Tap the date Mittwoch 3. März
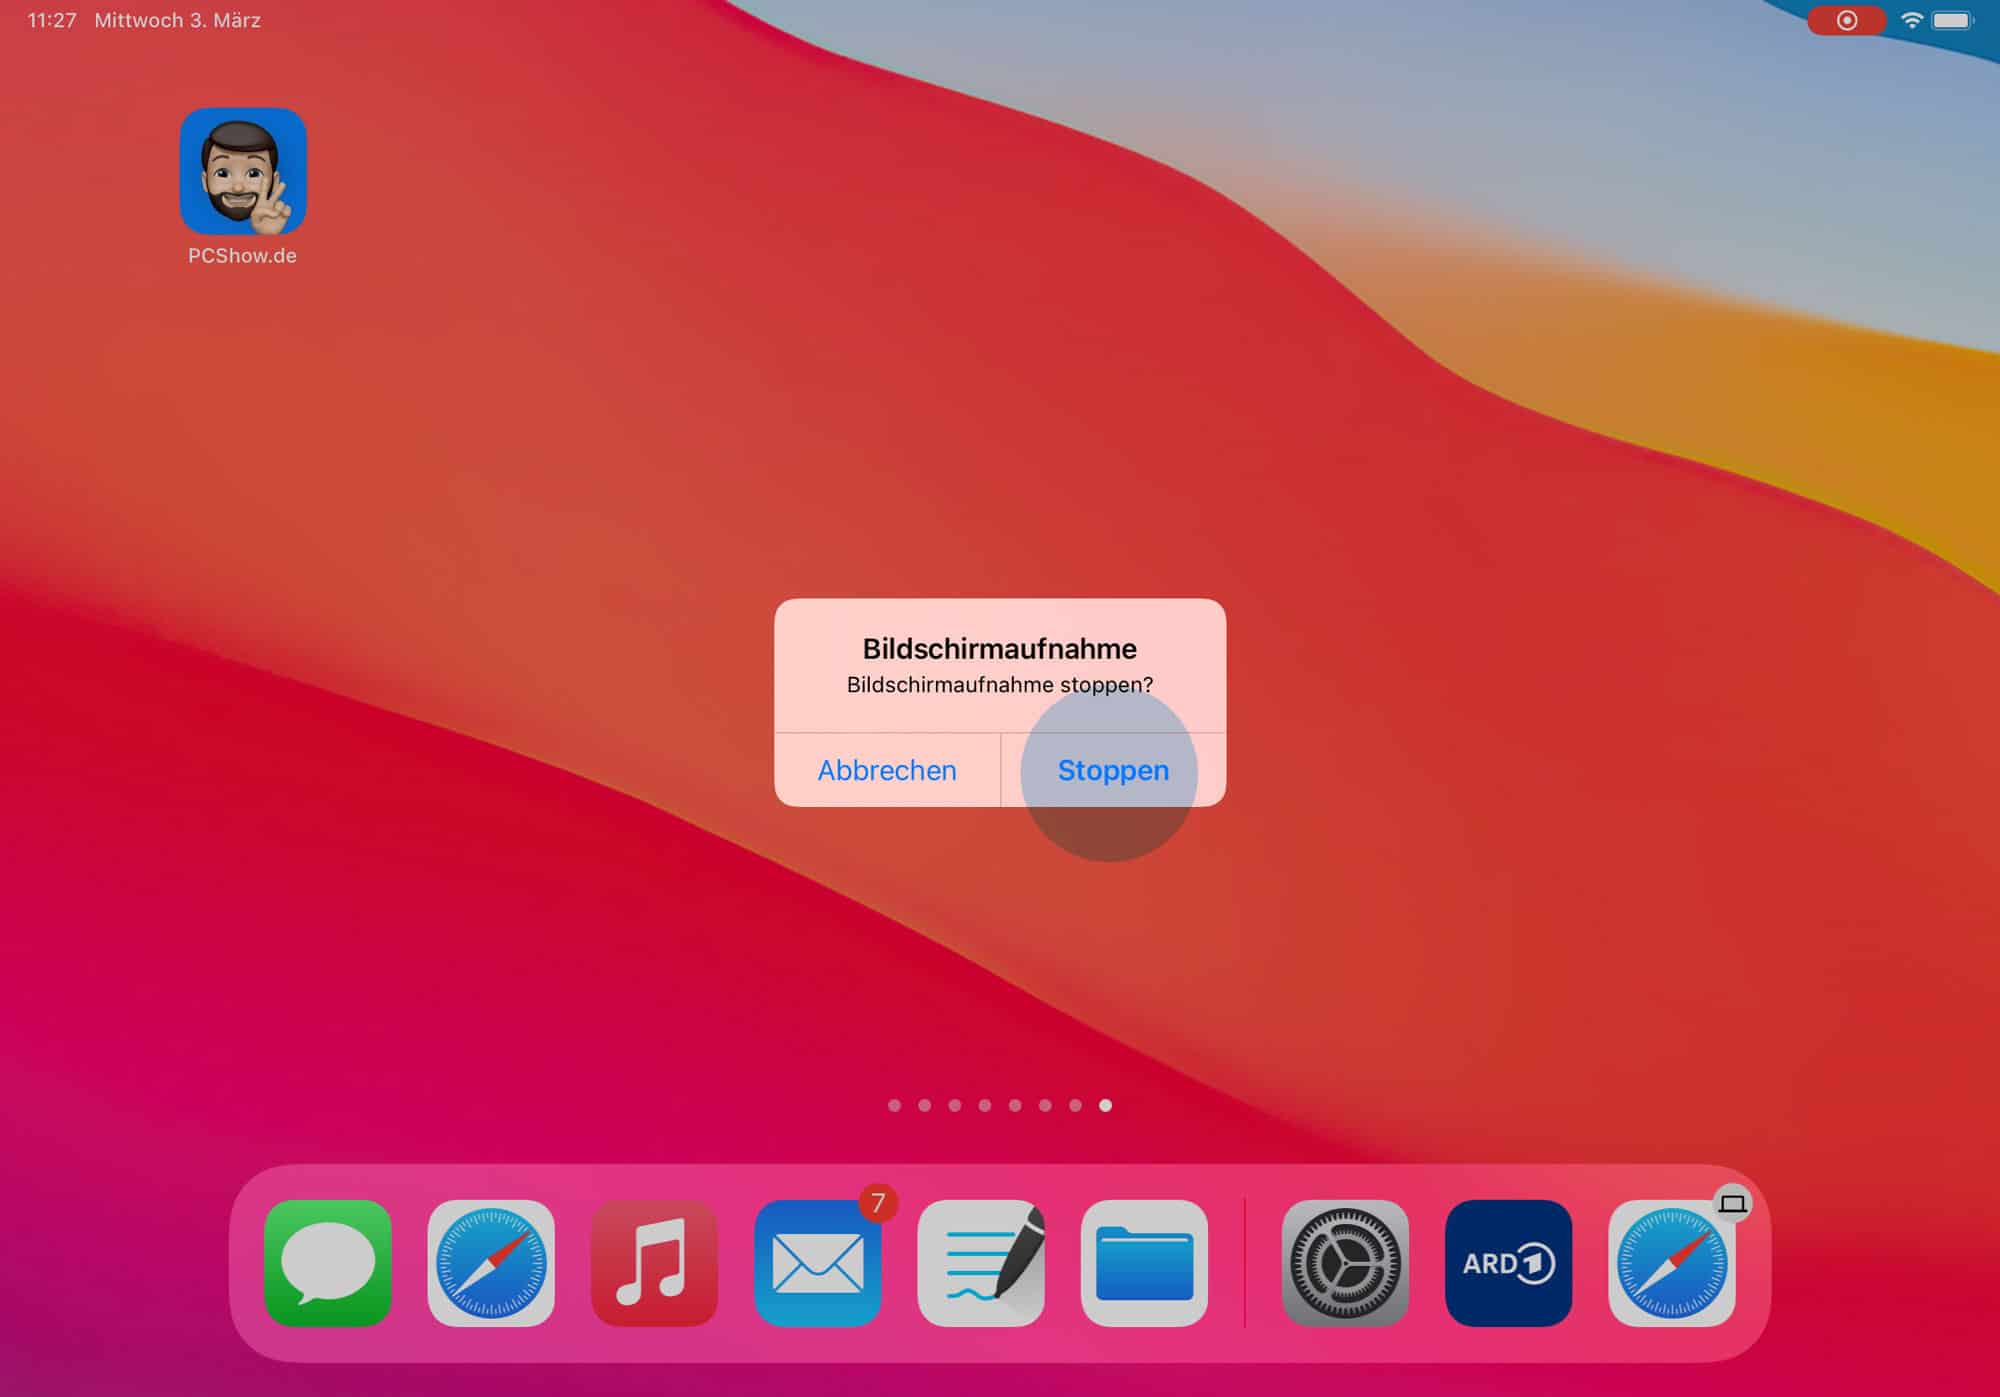 (177, 20)
